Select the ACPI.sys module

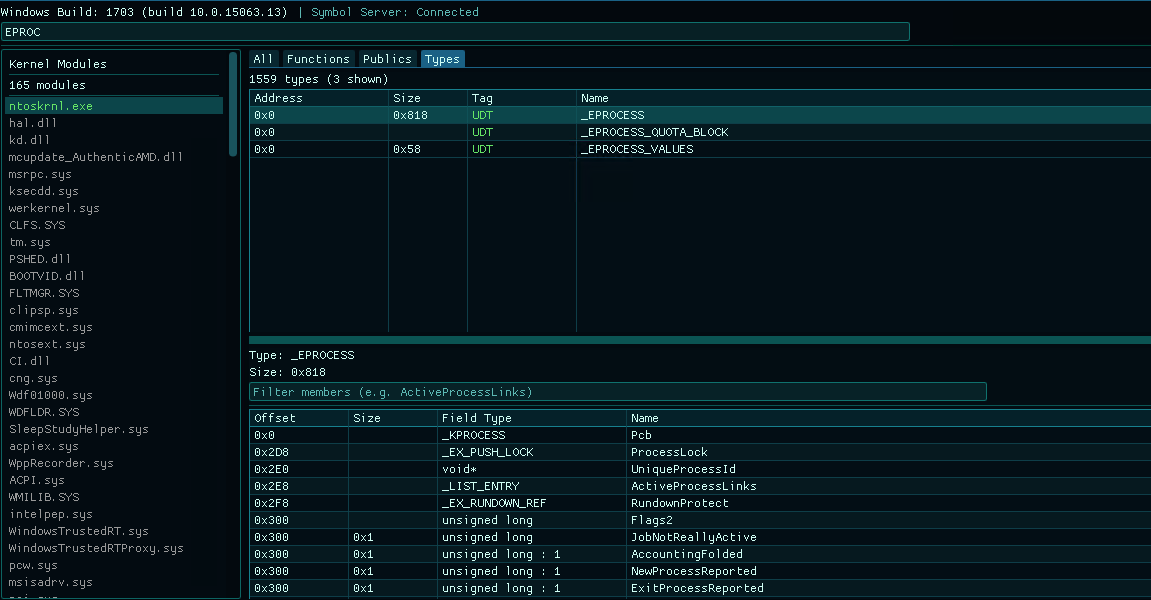coord(114,480)
